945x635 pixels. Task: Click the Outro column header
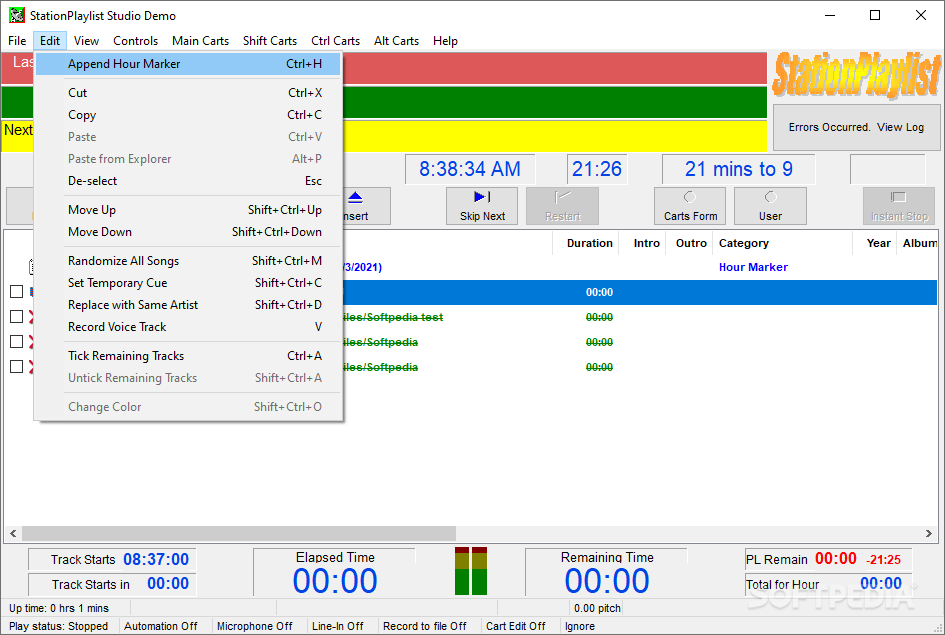coord(690,243)
